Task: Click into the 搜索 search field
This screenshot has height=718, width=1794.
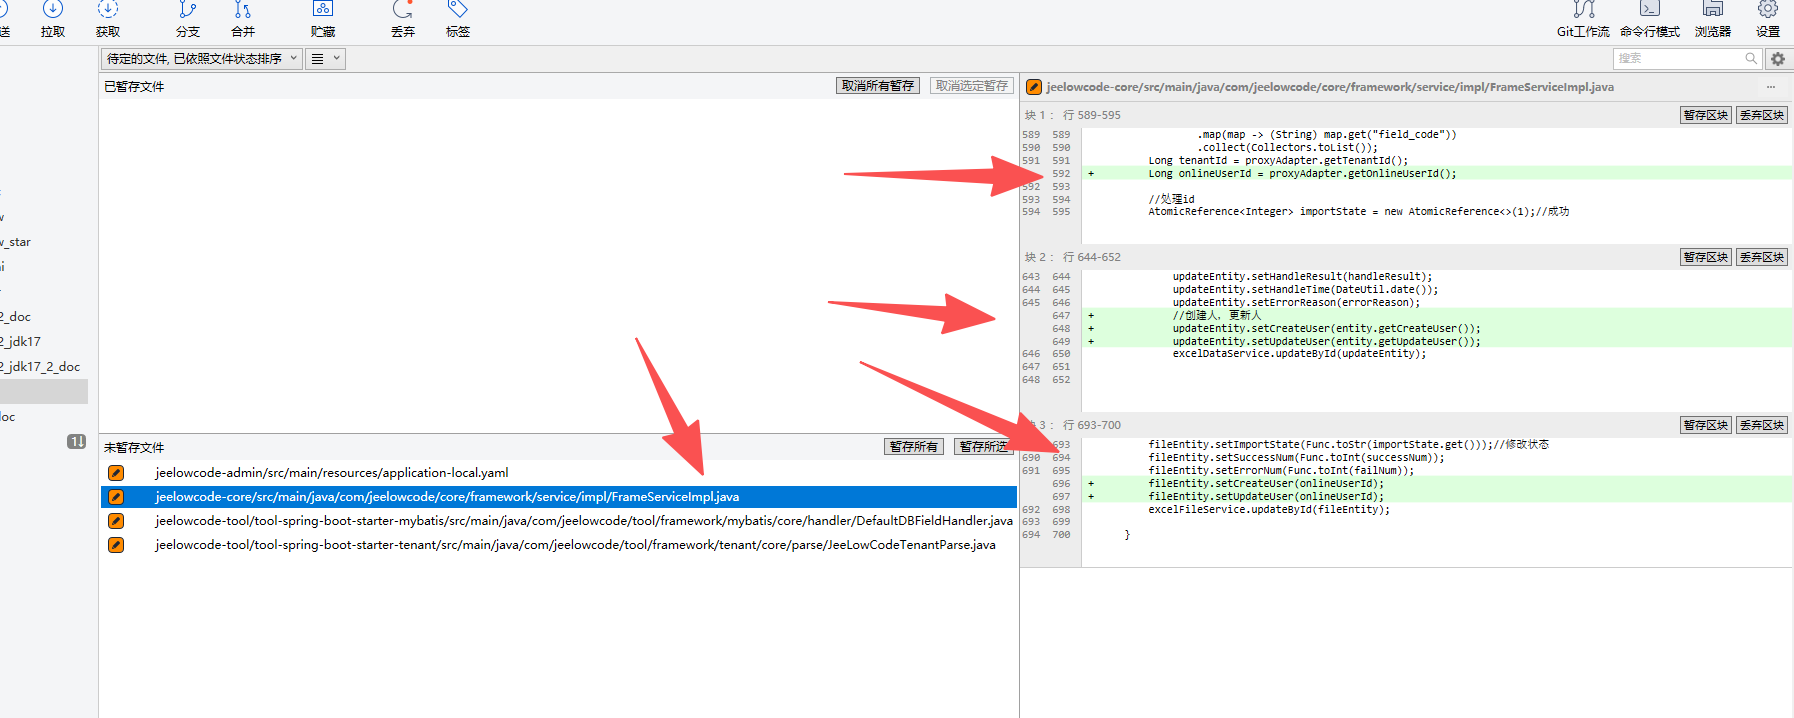Action: point(1678,59)
